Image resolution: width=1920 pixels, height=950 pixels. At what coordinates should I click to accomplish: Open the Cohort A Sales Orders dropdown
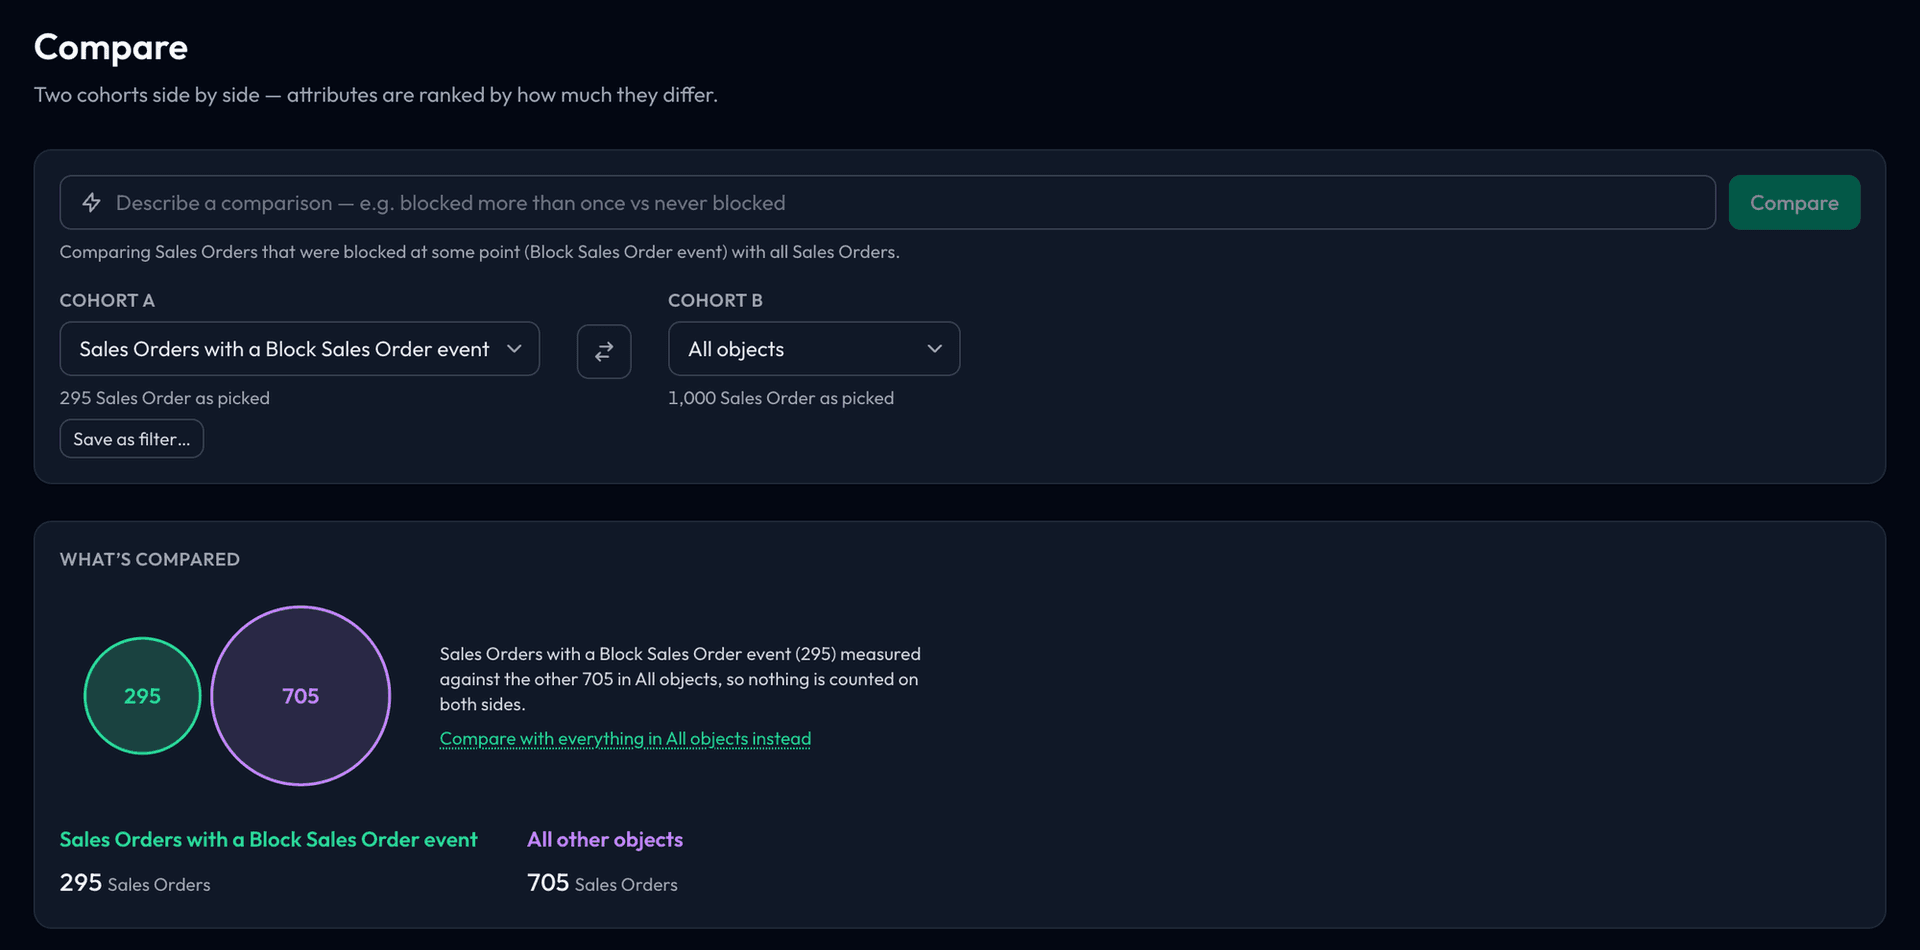click(300, 349)
